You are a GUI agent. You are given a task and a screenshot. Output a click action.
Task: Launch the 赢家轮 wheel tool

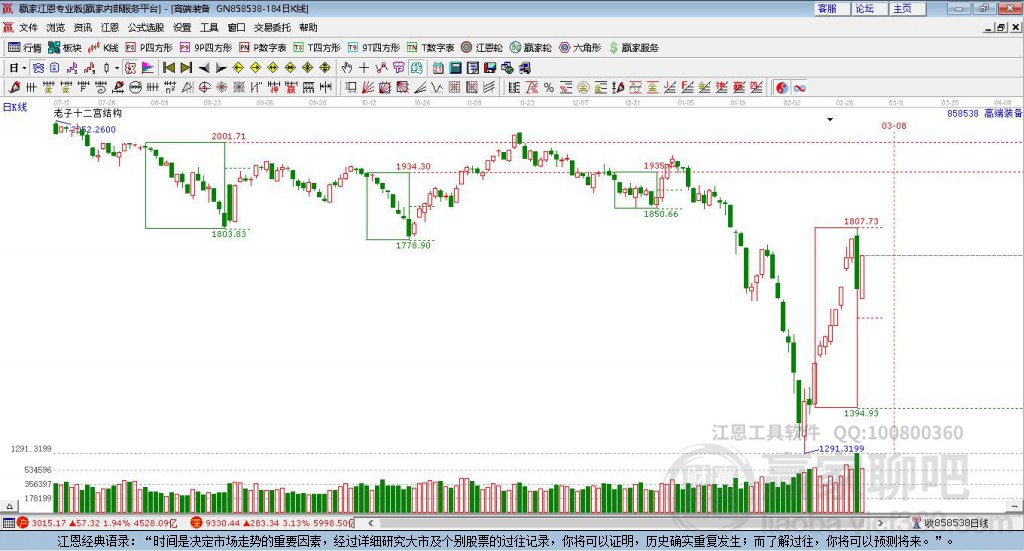[x=530, y=48]
